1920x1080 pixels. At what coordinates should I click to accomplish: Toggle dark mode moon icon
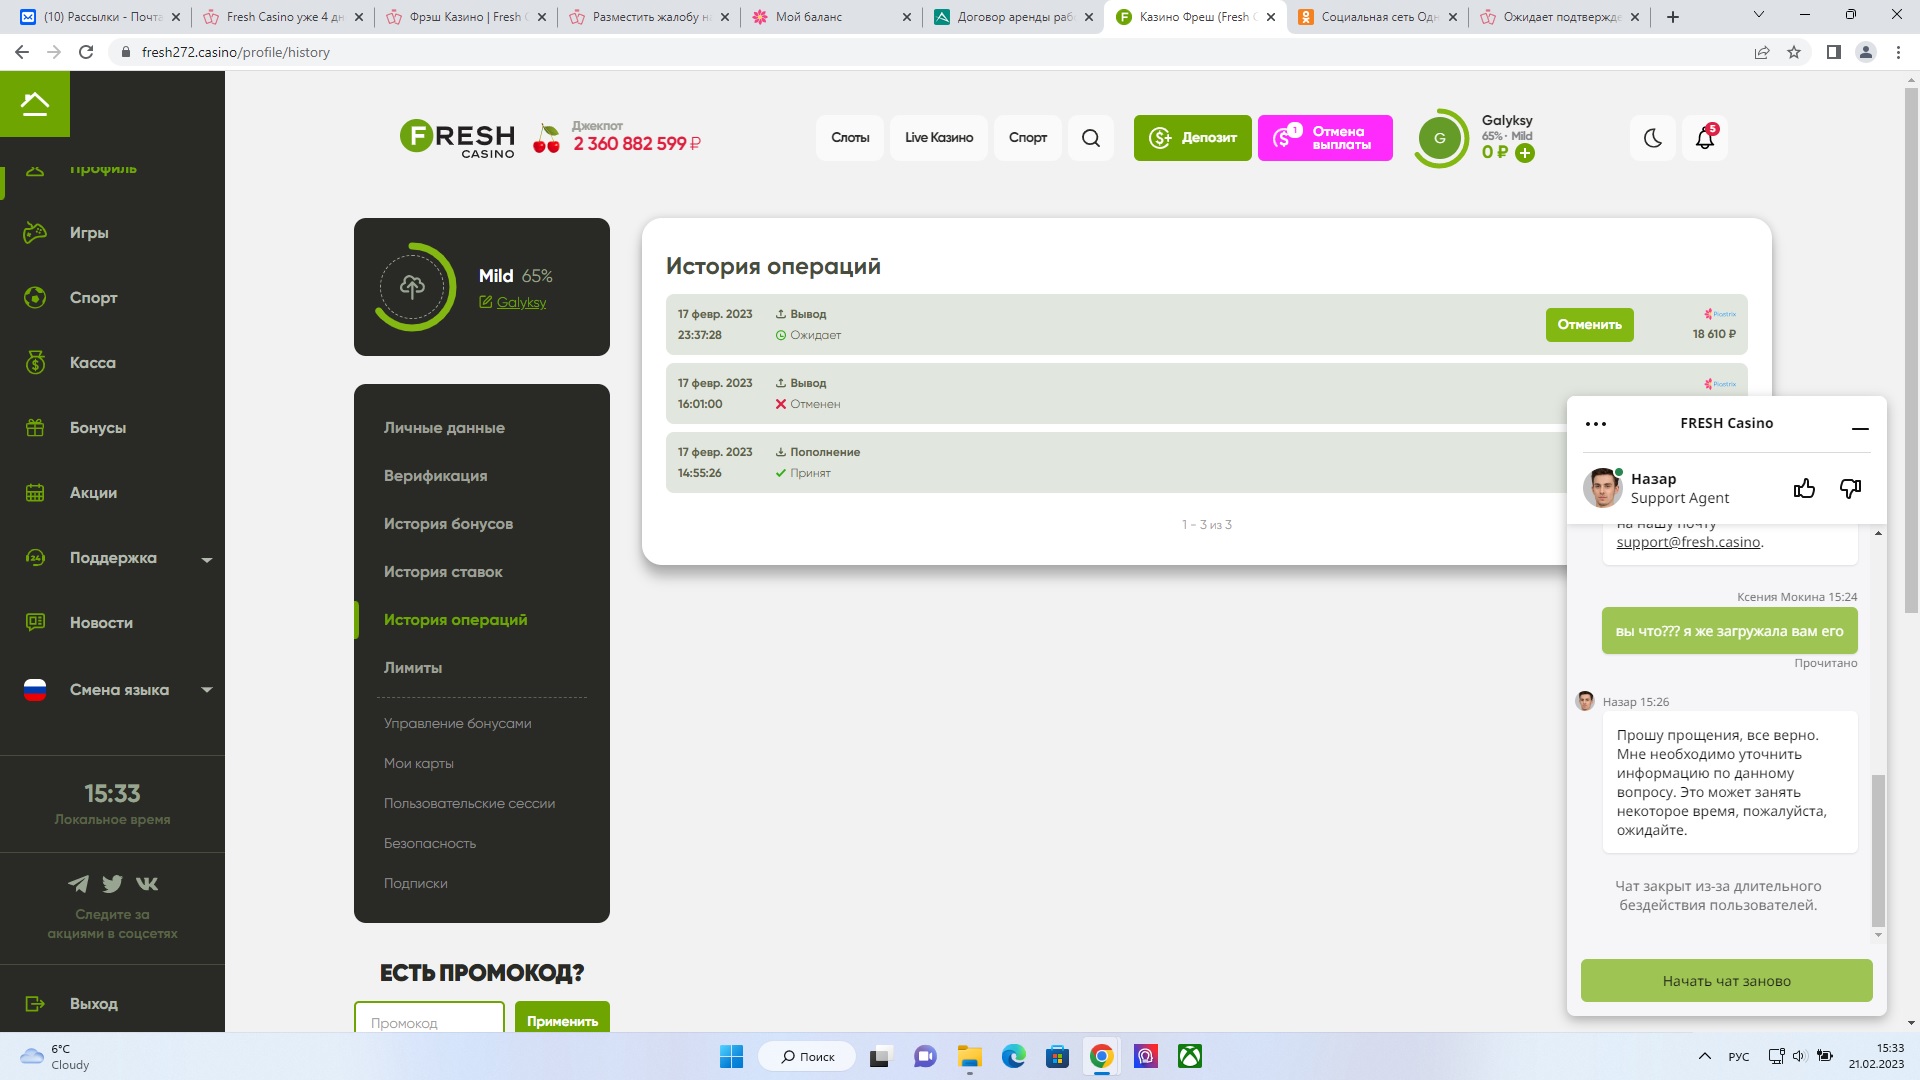click(x=1653, y=138)
